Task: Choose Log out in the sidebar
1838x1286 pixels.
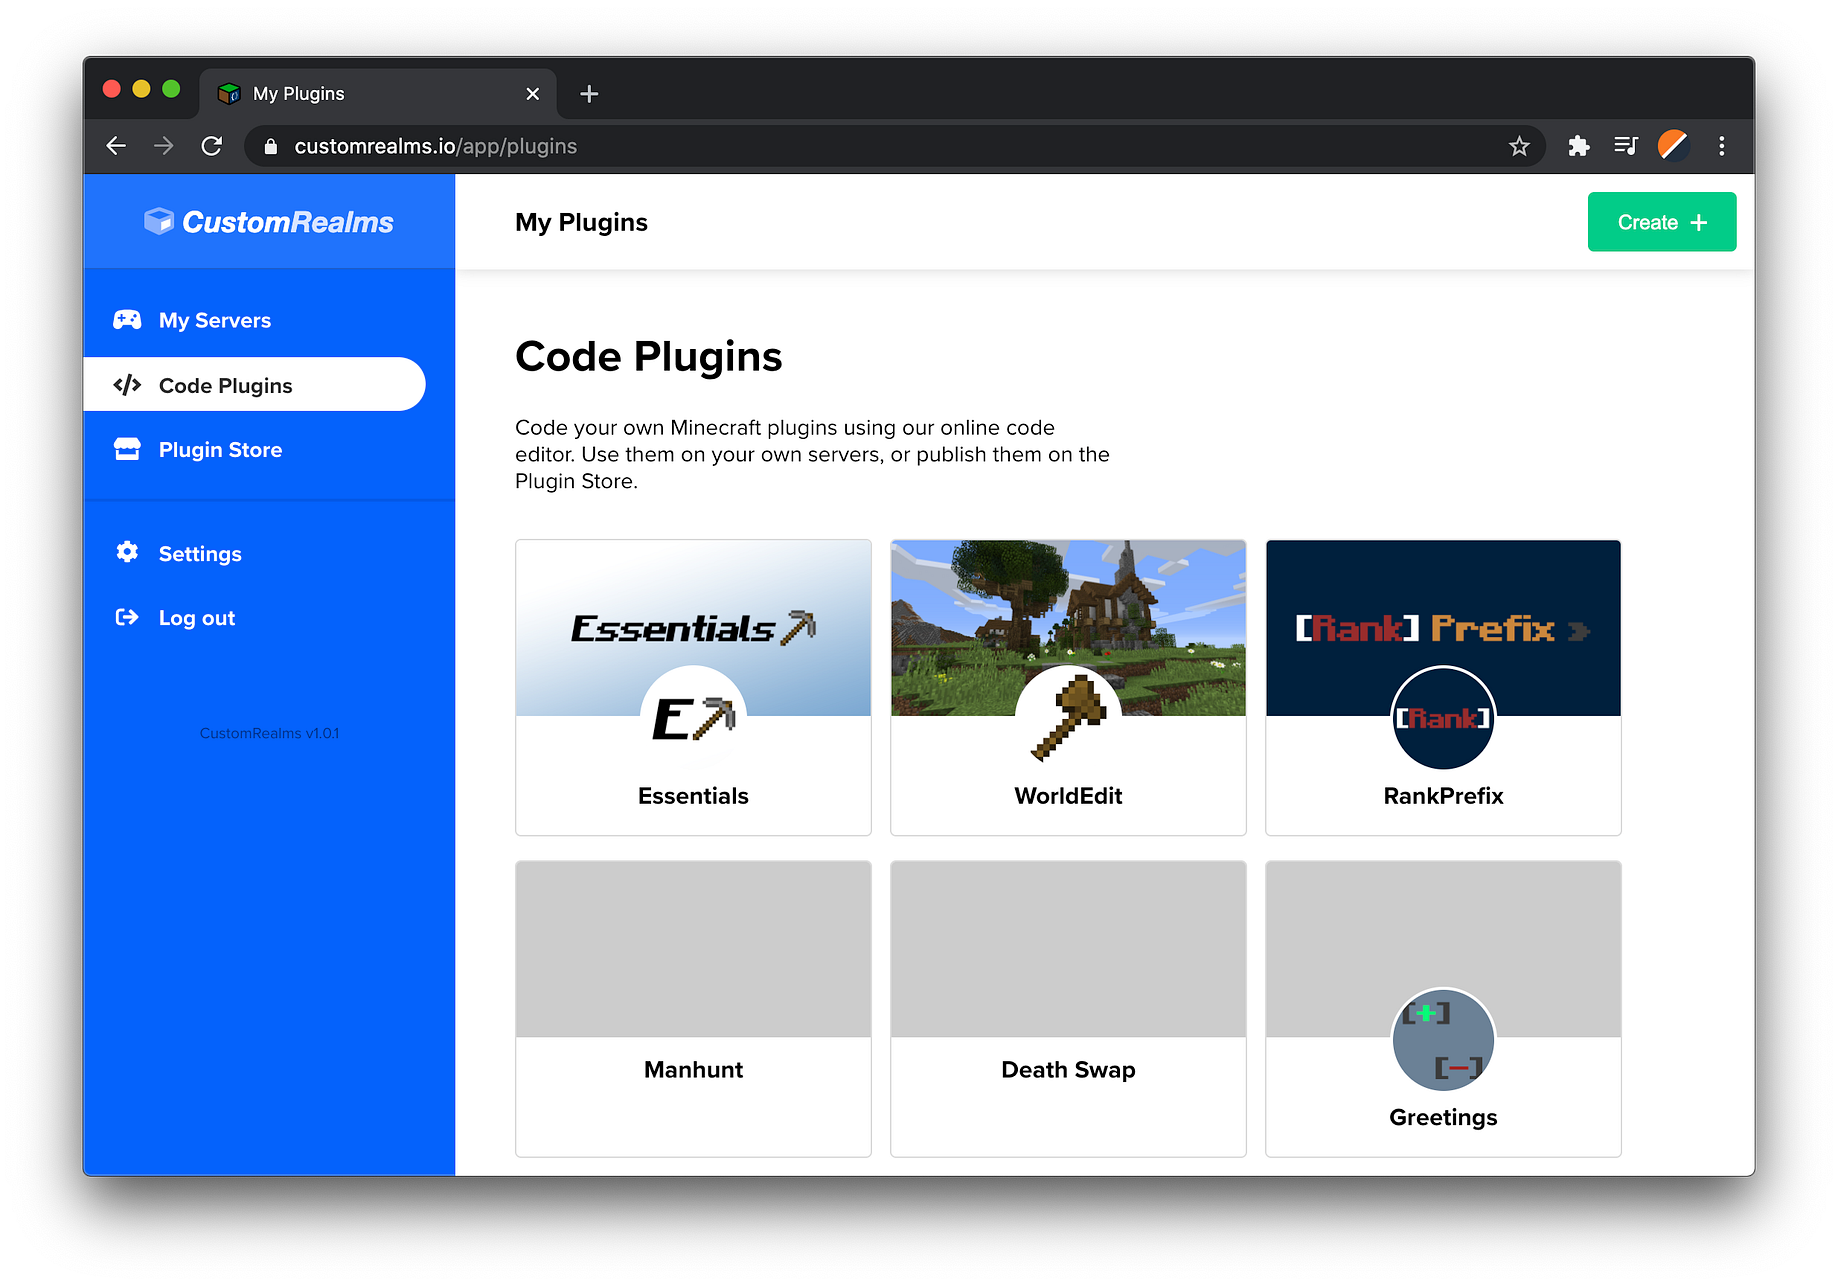Action: coord(197,618)
